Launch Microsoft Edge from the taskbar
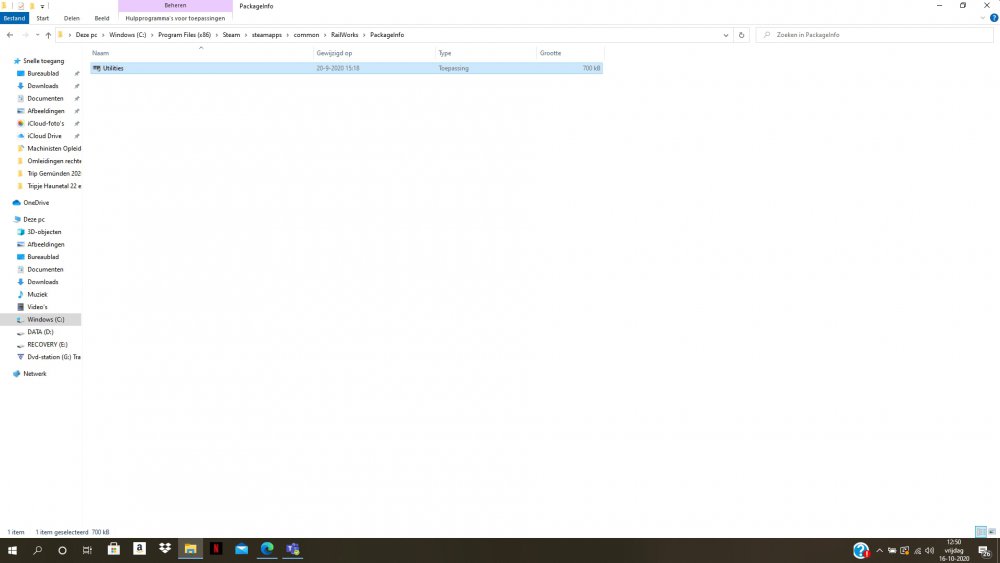This screenshot has width=1000, height=563. click(267, 550)
